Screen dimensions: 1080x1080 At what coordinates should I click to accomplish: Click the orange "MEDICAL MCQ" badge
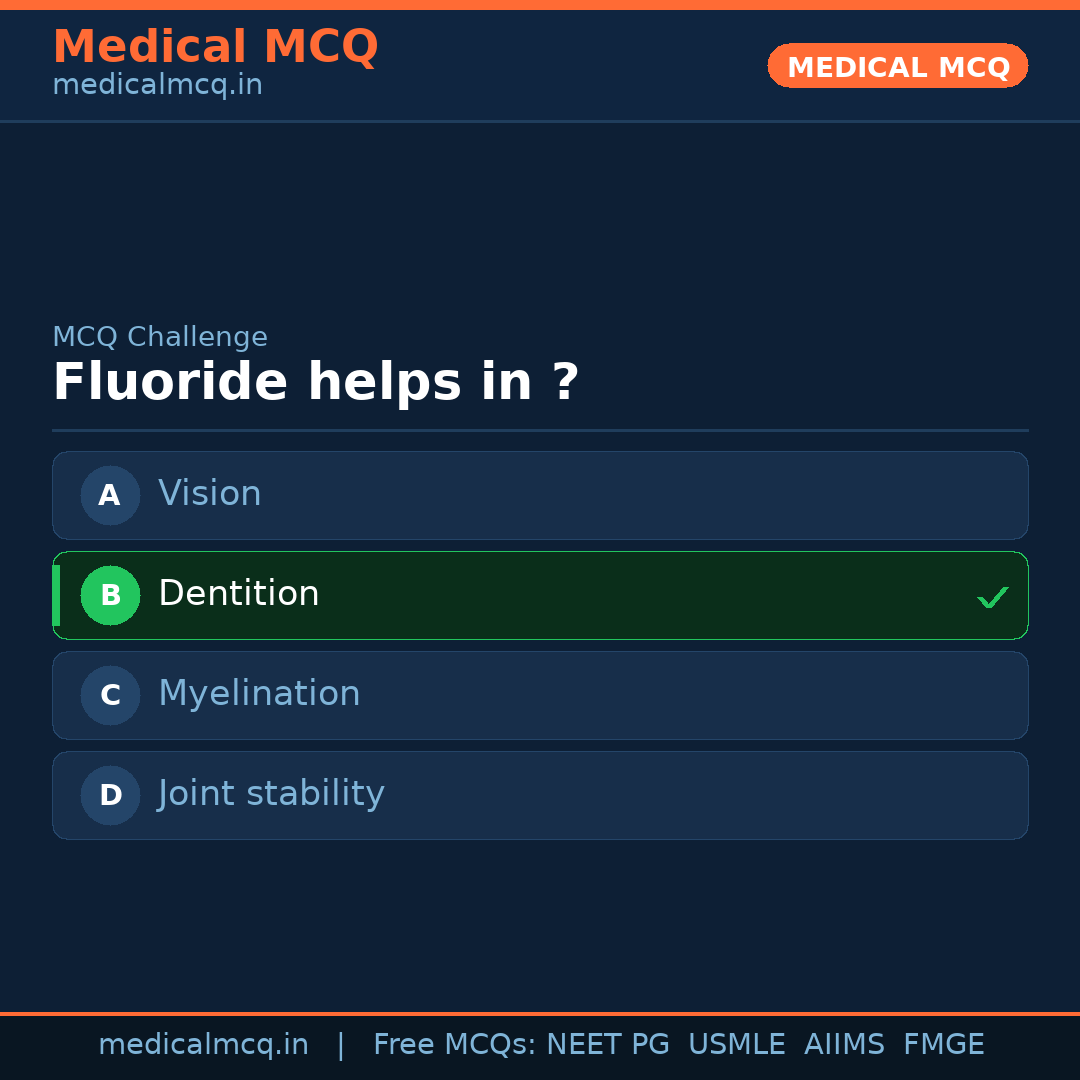click(x=897, y=66)
